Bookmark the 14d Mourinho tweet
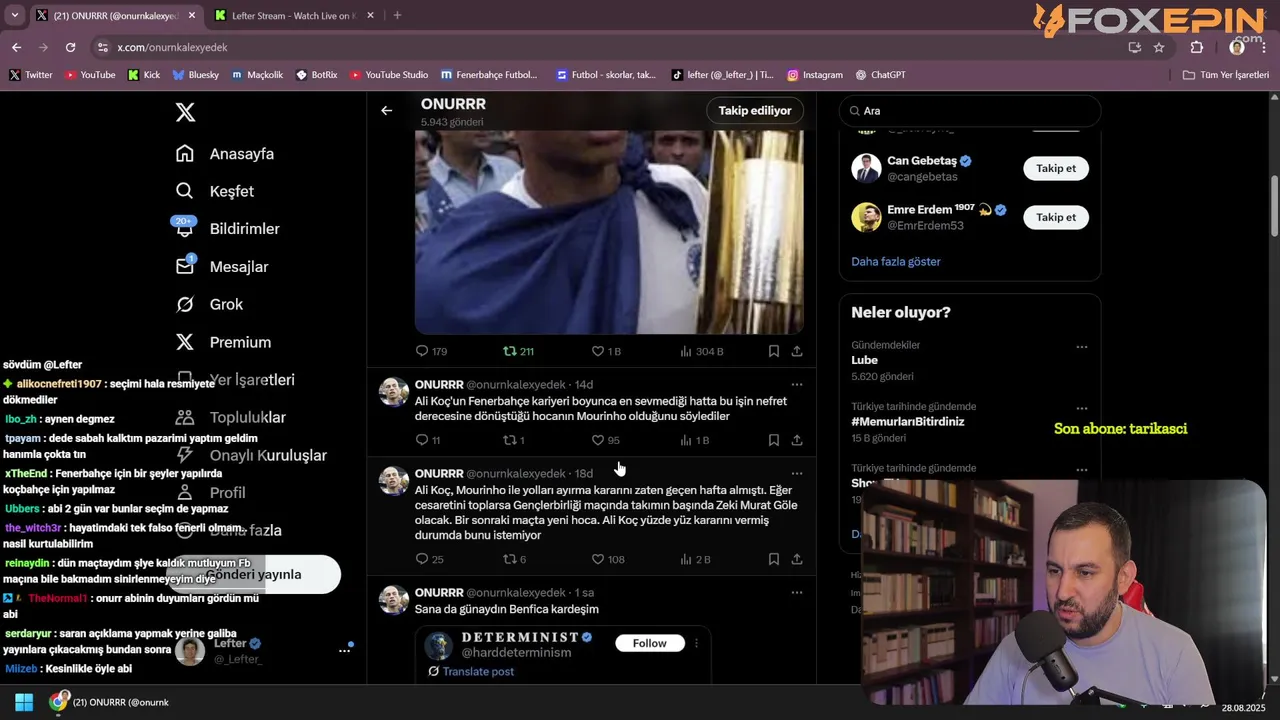Image resolution: width=1280 pixels, height=720 pixels. point(774,440)
